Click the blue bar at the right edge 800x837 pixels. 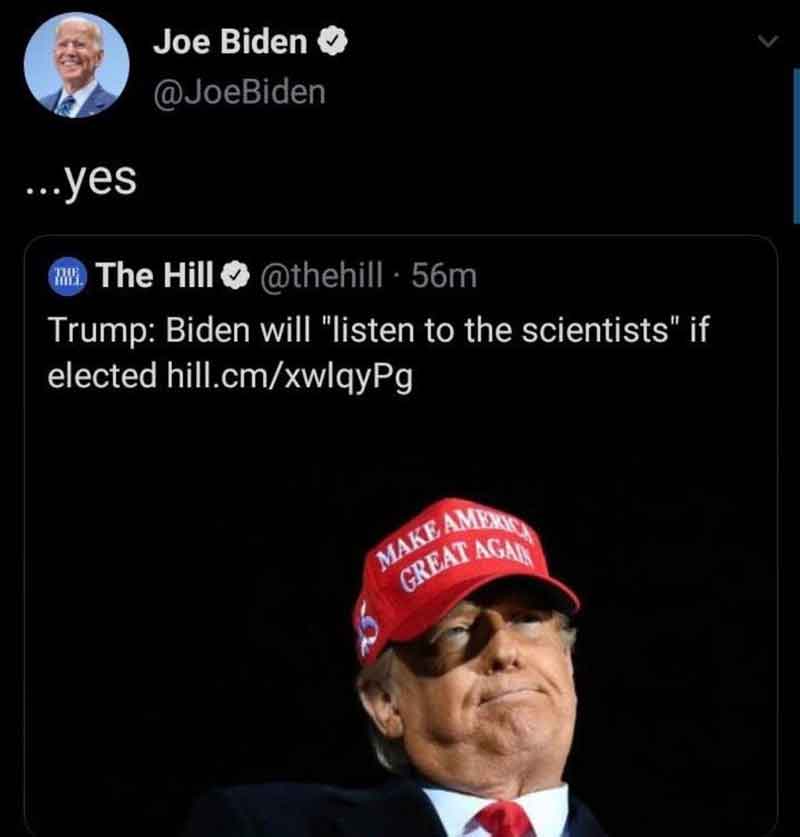click(x=796, y=145)
